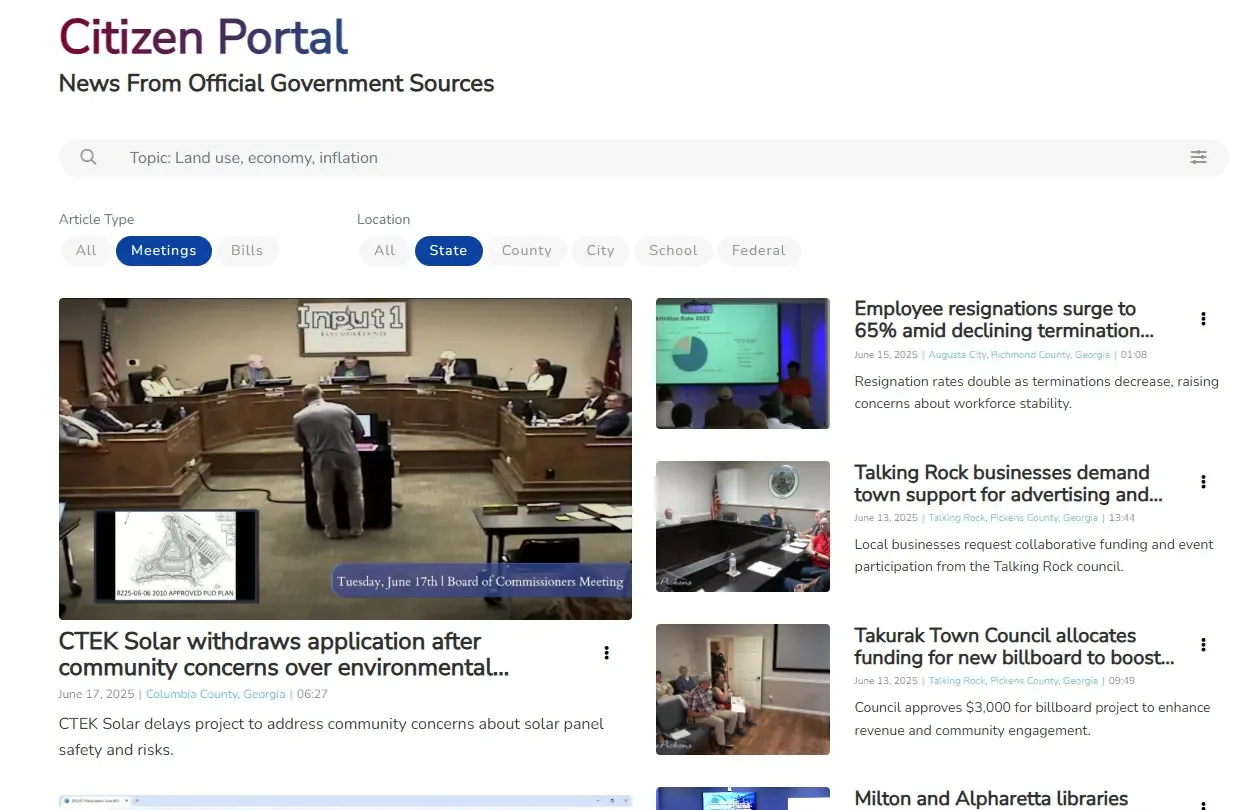Open three-dot menu for Talking Rock businesses article
The image size is (1238, 810).
pos(1203,482)
